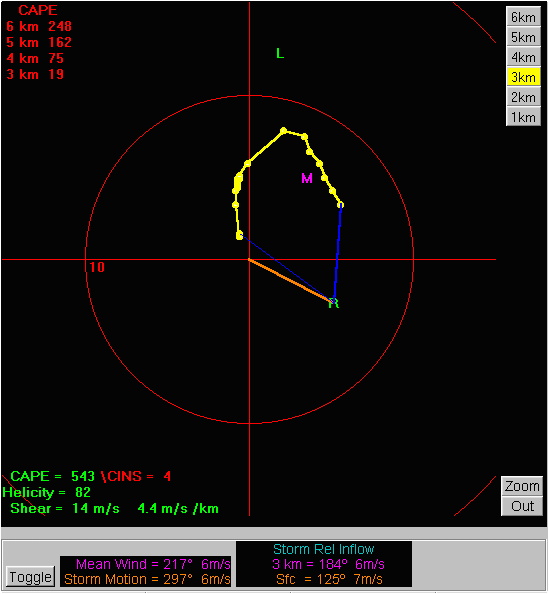Click the magenta M mean wind marker

307,178
